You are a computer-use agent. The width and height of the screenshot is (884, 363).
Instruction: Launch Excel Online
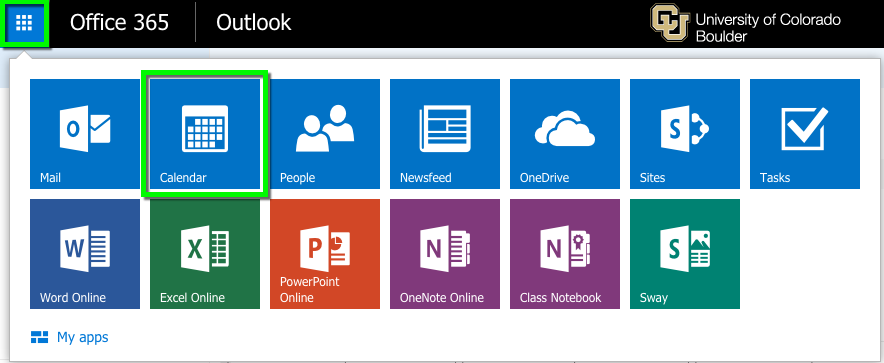(x=205, y=254)
